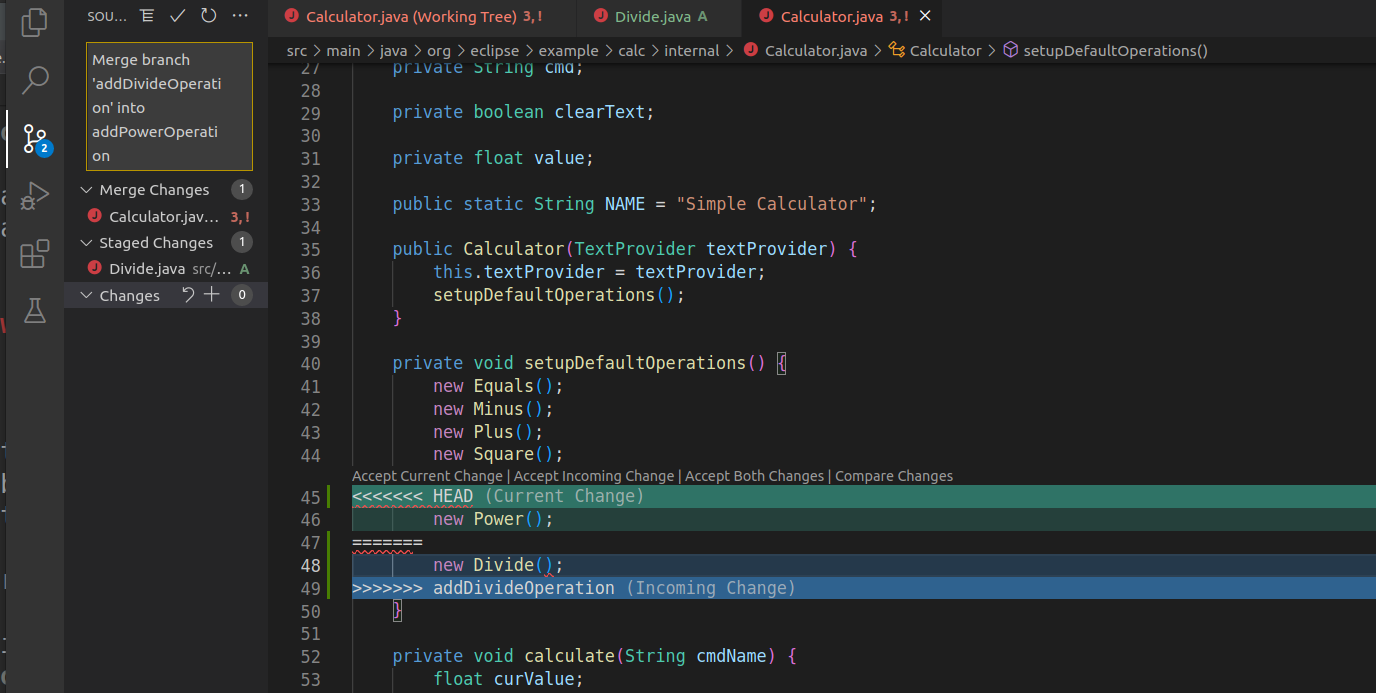Commit changes using the checkmark icon
Viewport: 1376px width, 693px height.
[175, 15]
